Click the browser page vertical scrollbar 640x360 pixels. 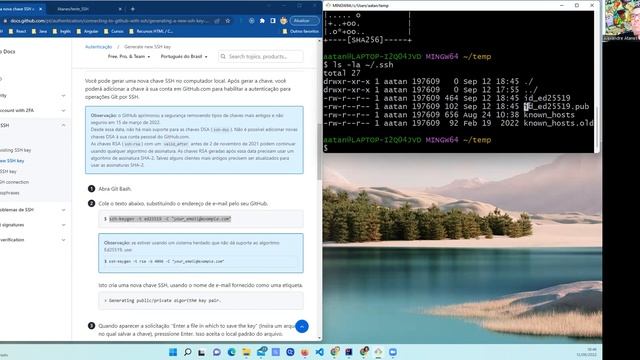click(320, 152)
